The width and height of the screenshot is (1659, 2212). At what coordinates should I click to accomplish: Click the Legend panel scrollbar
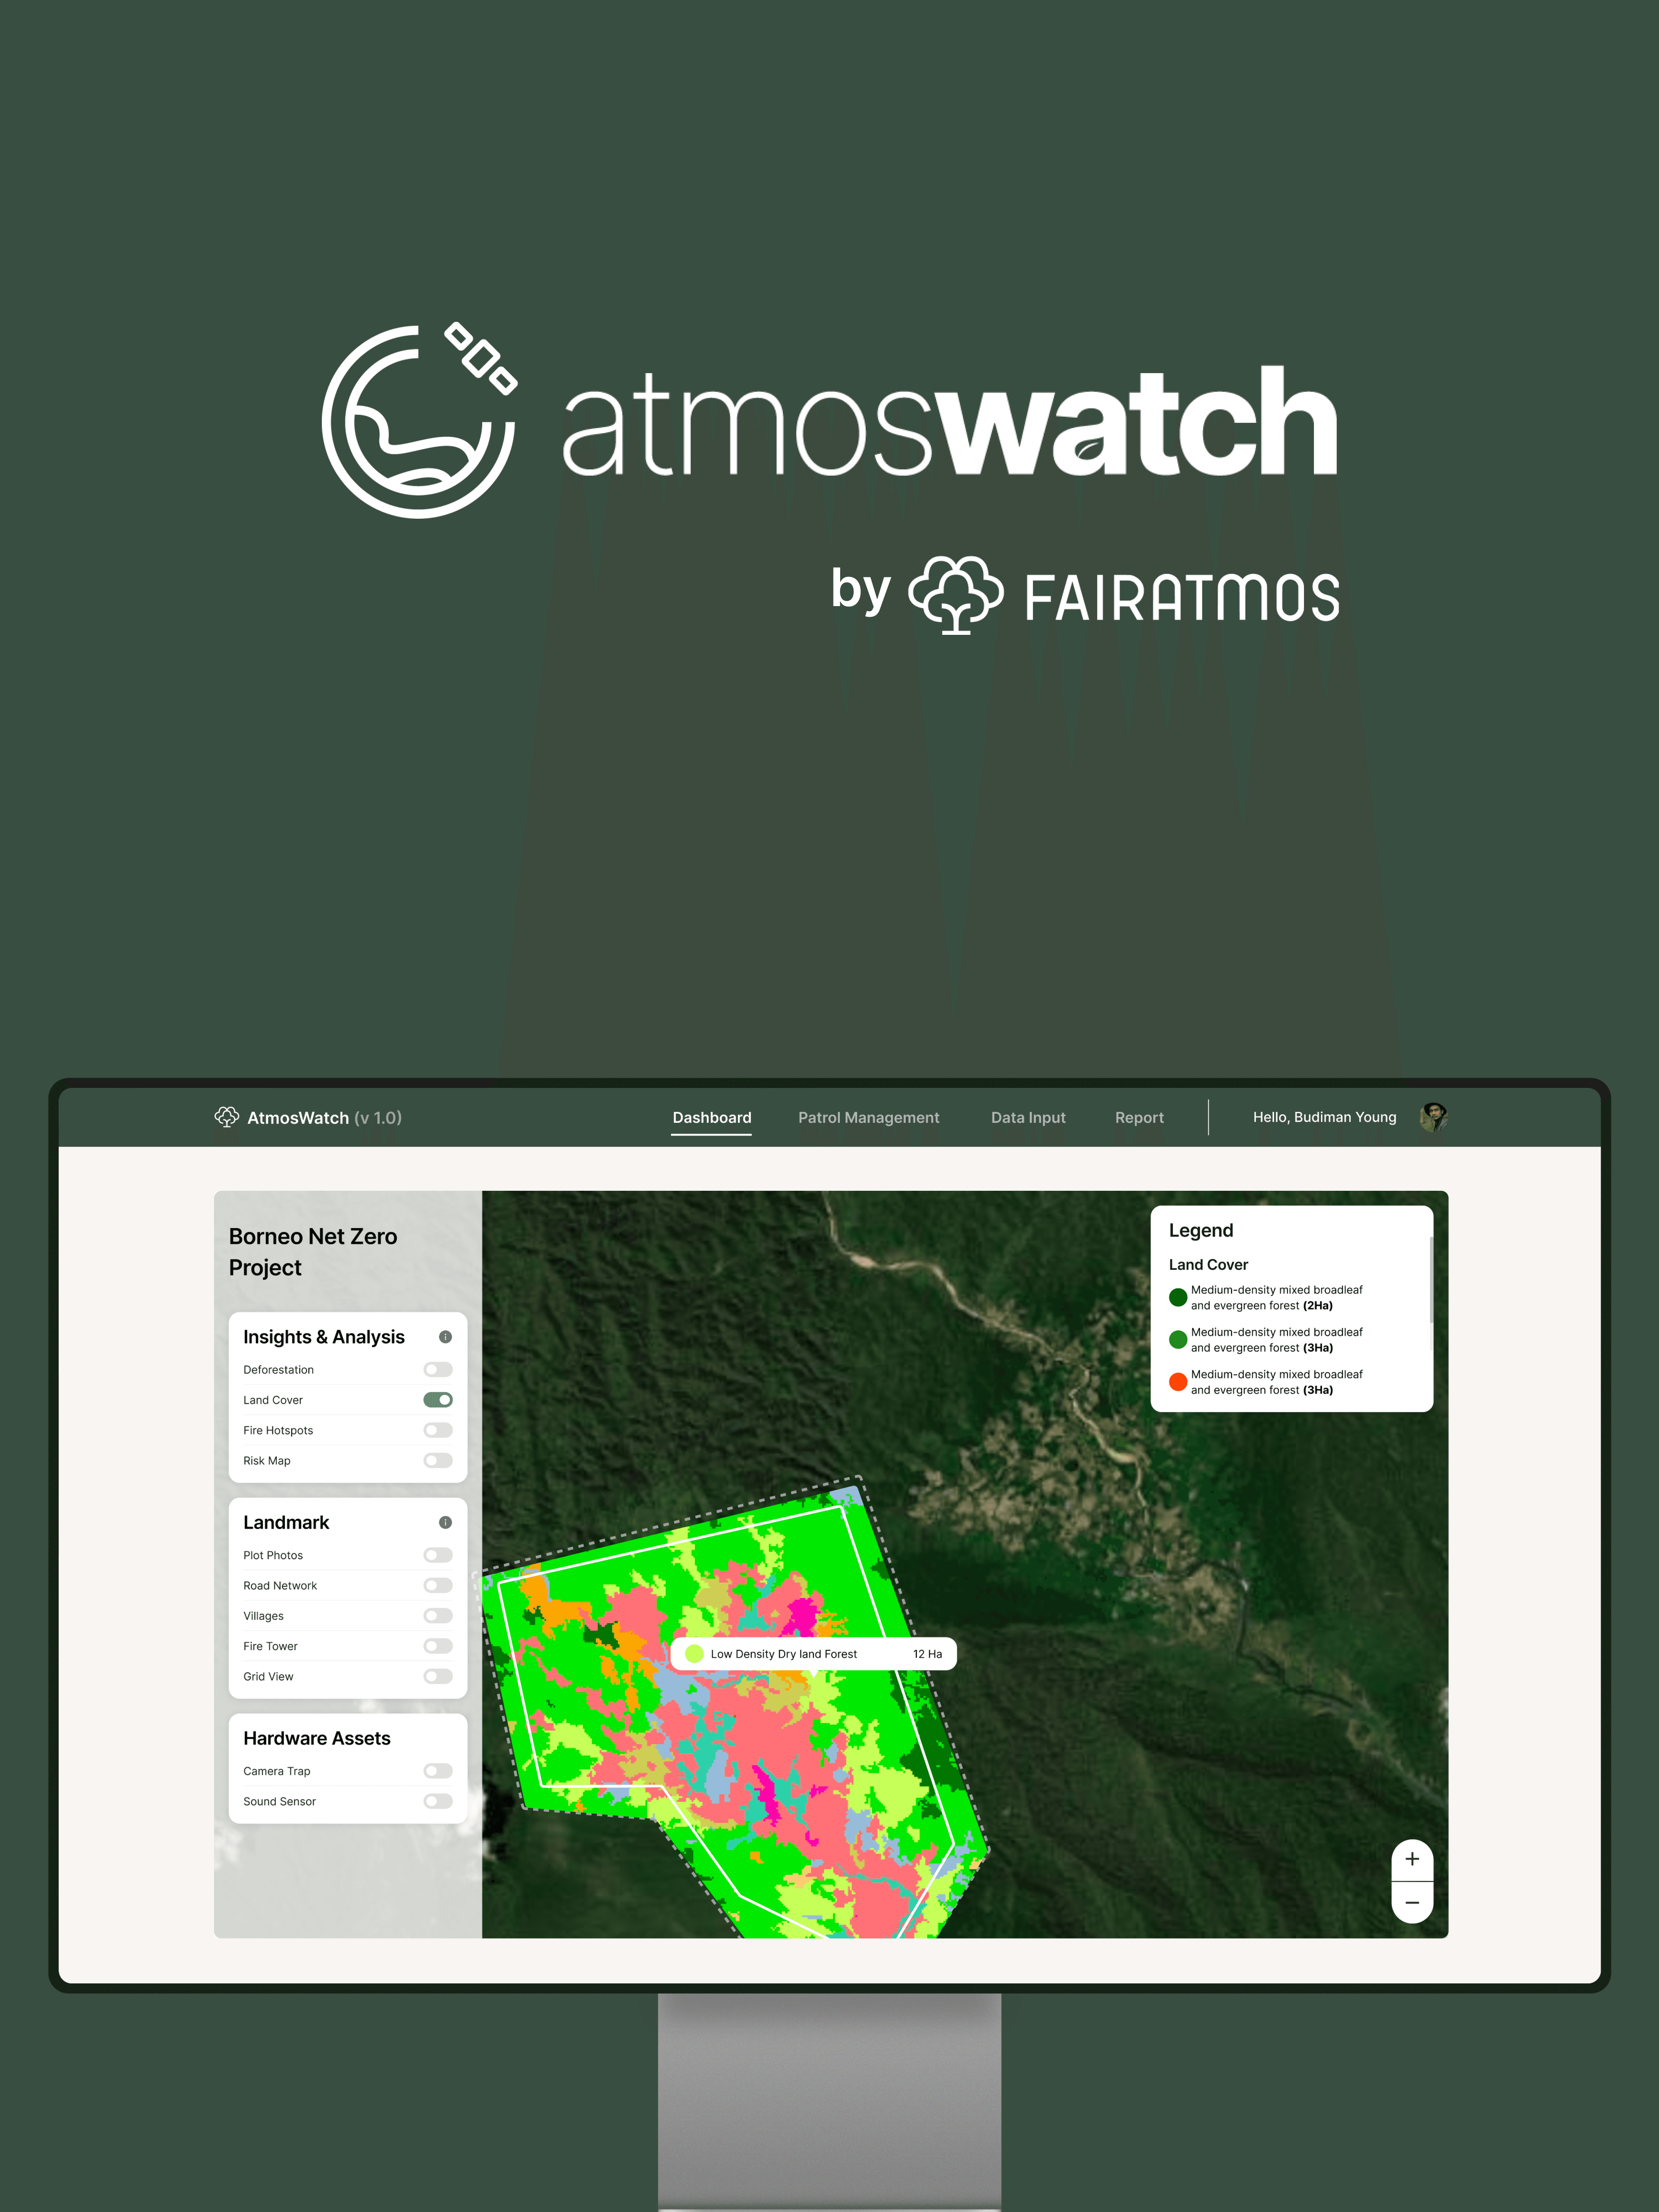tap(1431, 1280)
